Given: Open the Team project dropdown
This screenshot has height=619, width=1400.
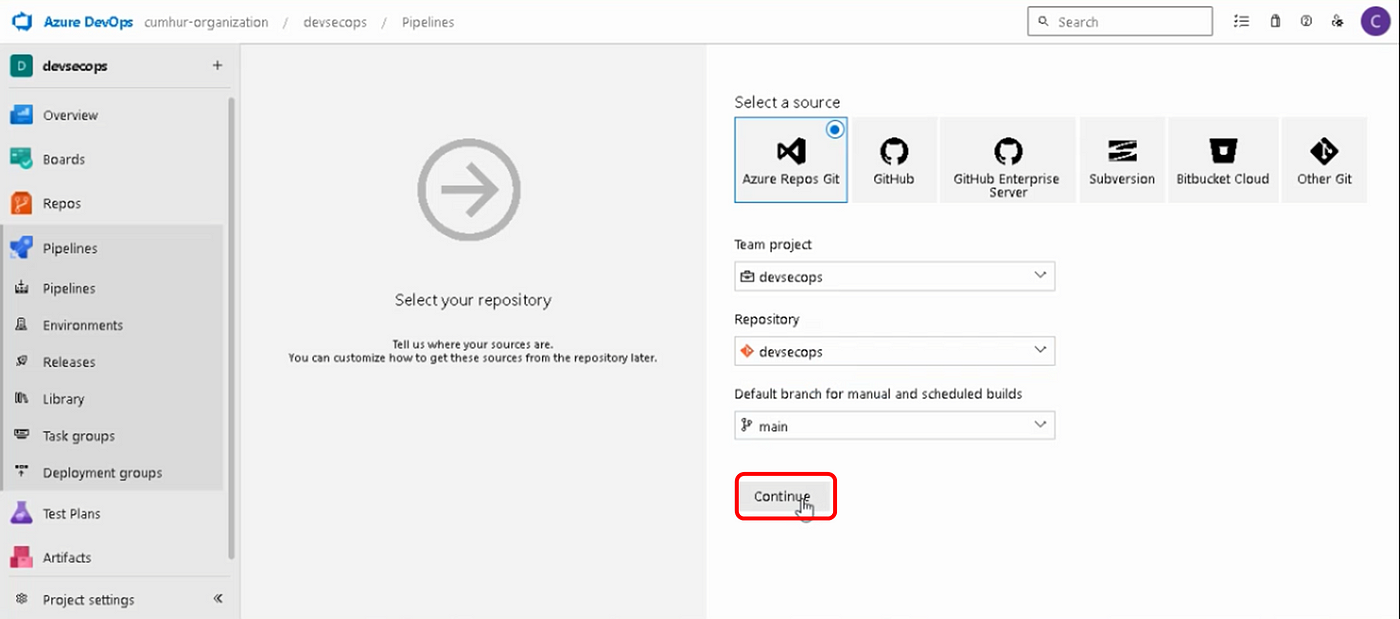Looking at the screenshot, I should (894, 276).
